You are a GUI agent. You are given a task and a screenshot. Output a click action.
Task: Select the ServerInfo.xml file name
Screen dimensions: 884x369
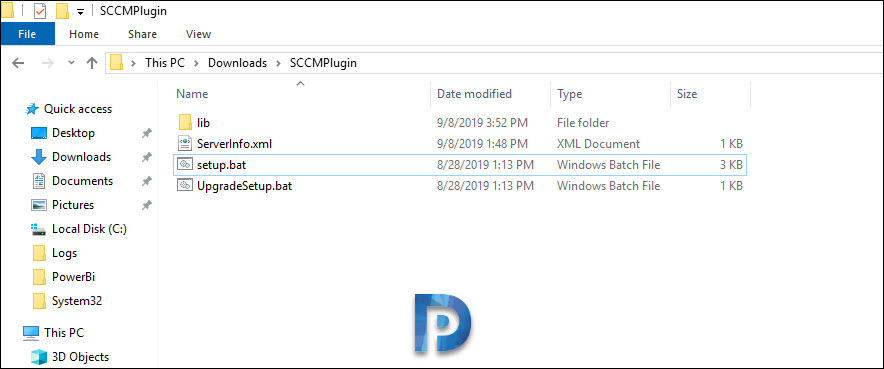point(235,144)
